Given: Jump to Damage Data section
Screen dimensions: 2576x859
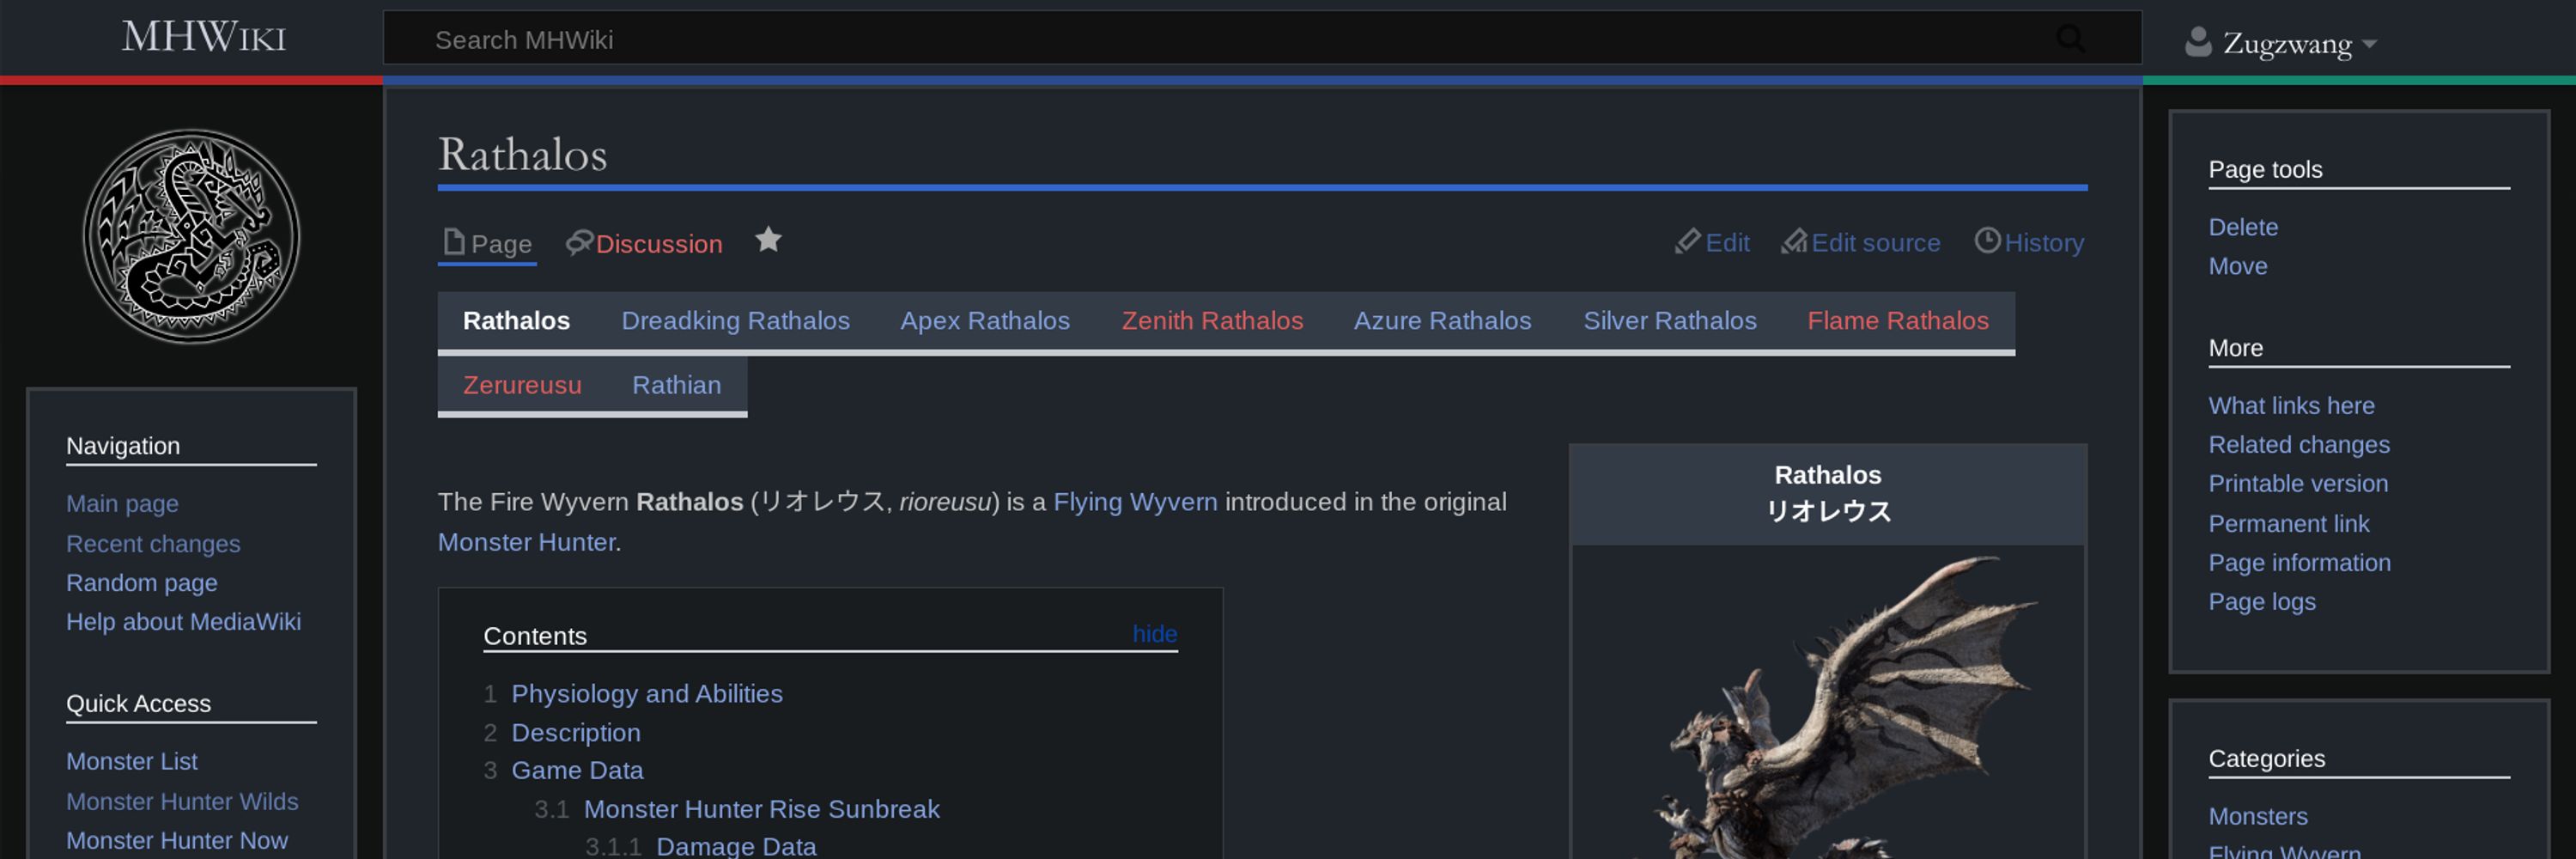Looking at the screenshot, I should coord(736,846).
